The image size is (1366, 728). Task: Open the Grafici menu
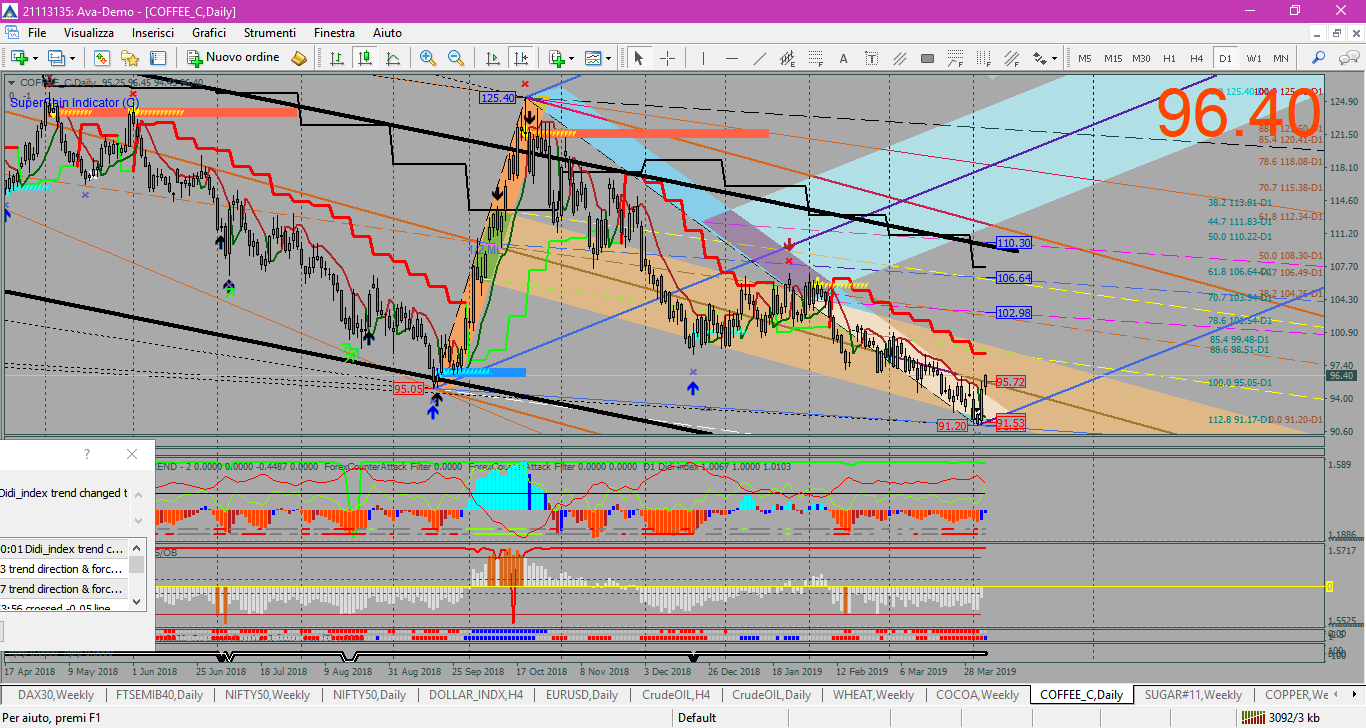pos(209,33)
